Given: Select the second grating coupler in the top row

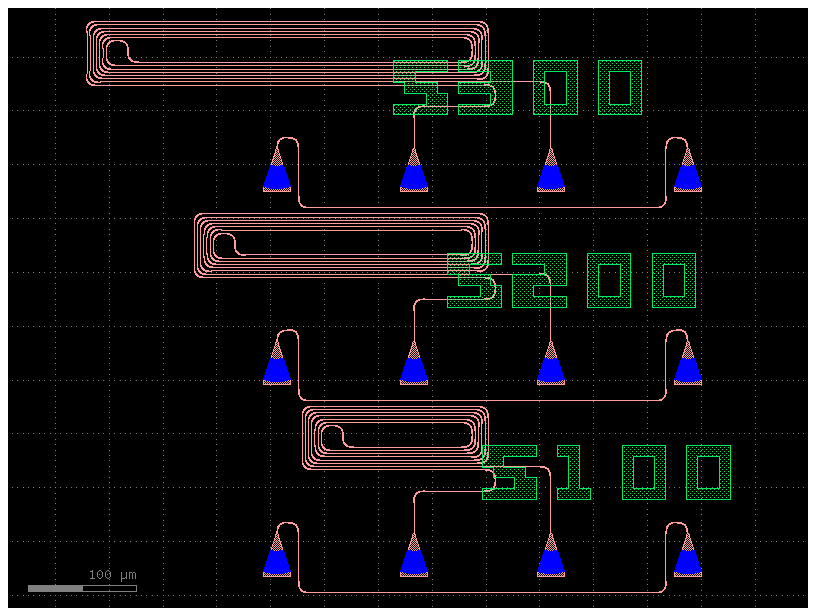Looking at the screenshot, I should 414,172.
